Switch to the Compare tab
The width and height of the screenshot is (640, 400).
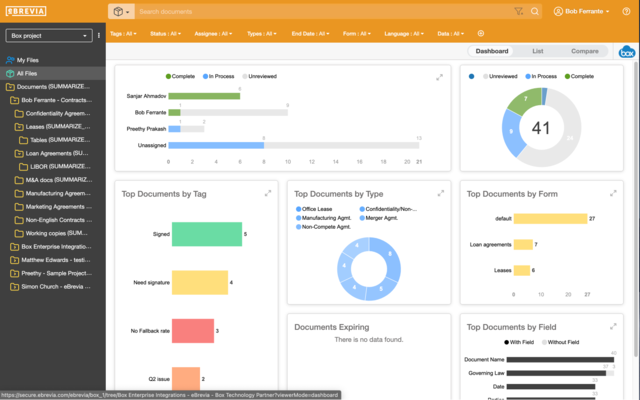click(x=584, y=51)
